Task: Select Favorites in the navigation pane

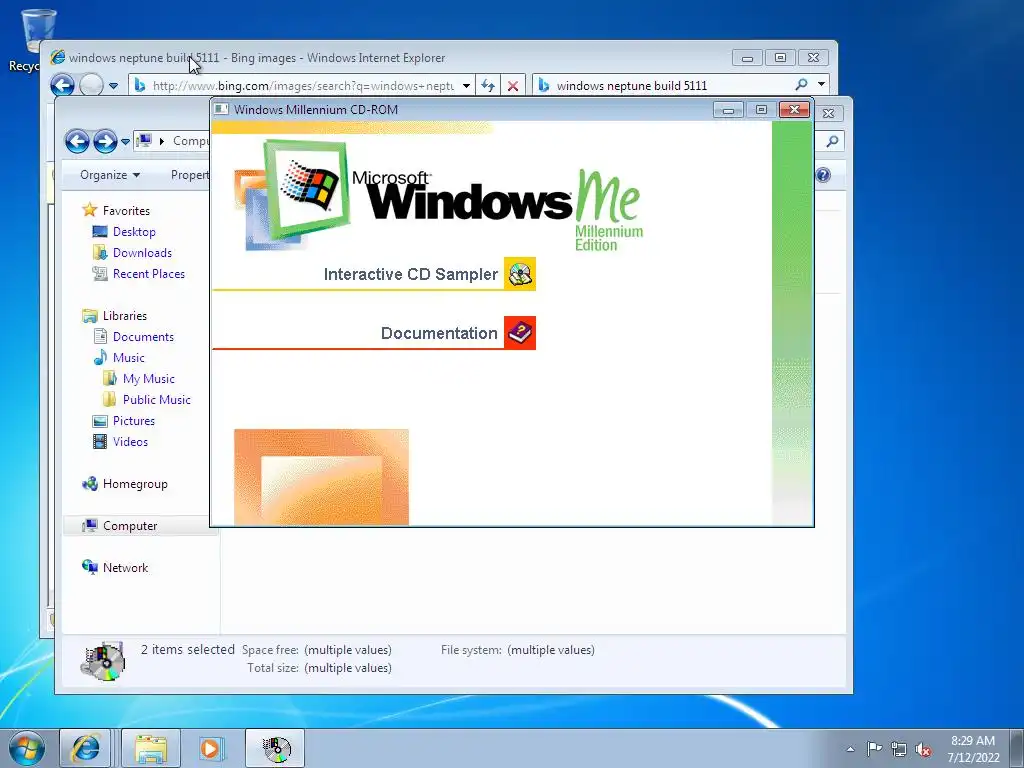Action: click(126, 211)
